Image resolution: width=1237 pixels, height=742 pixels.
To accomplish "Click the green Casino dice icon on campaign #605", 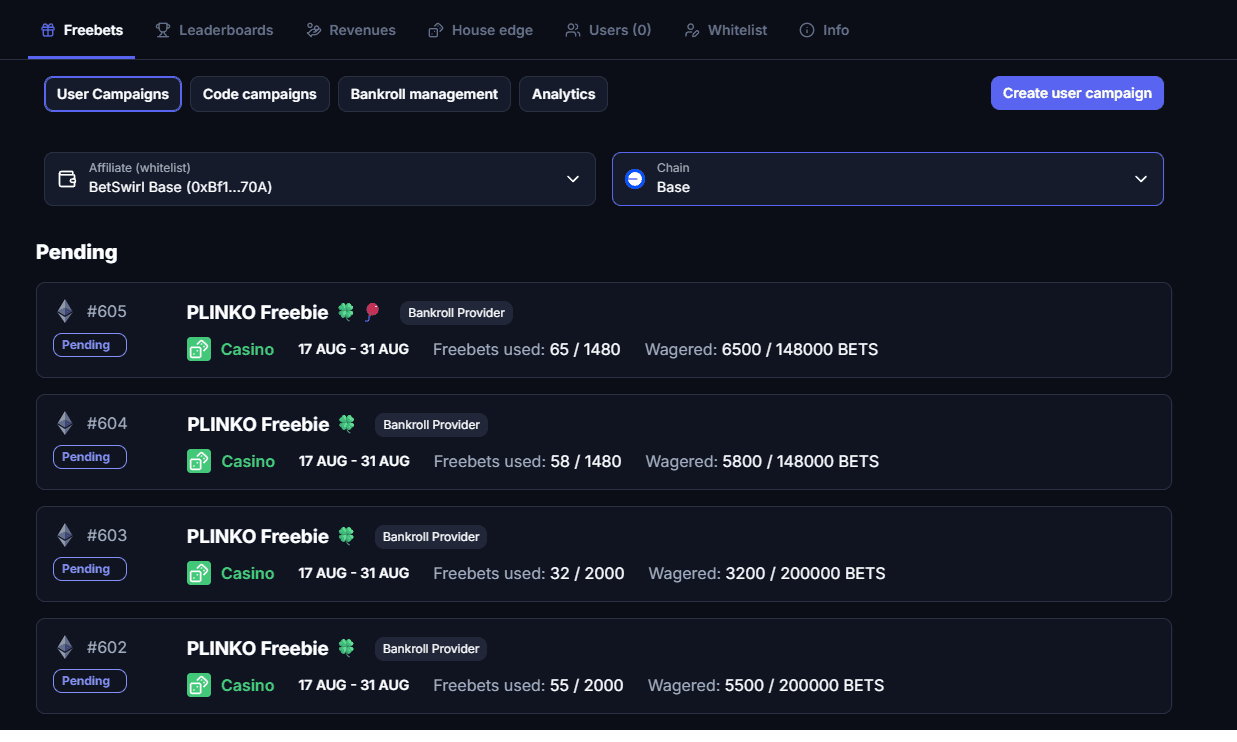I will pyautogui.click(x=199, y=349).
